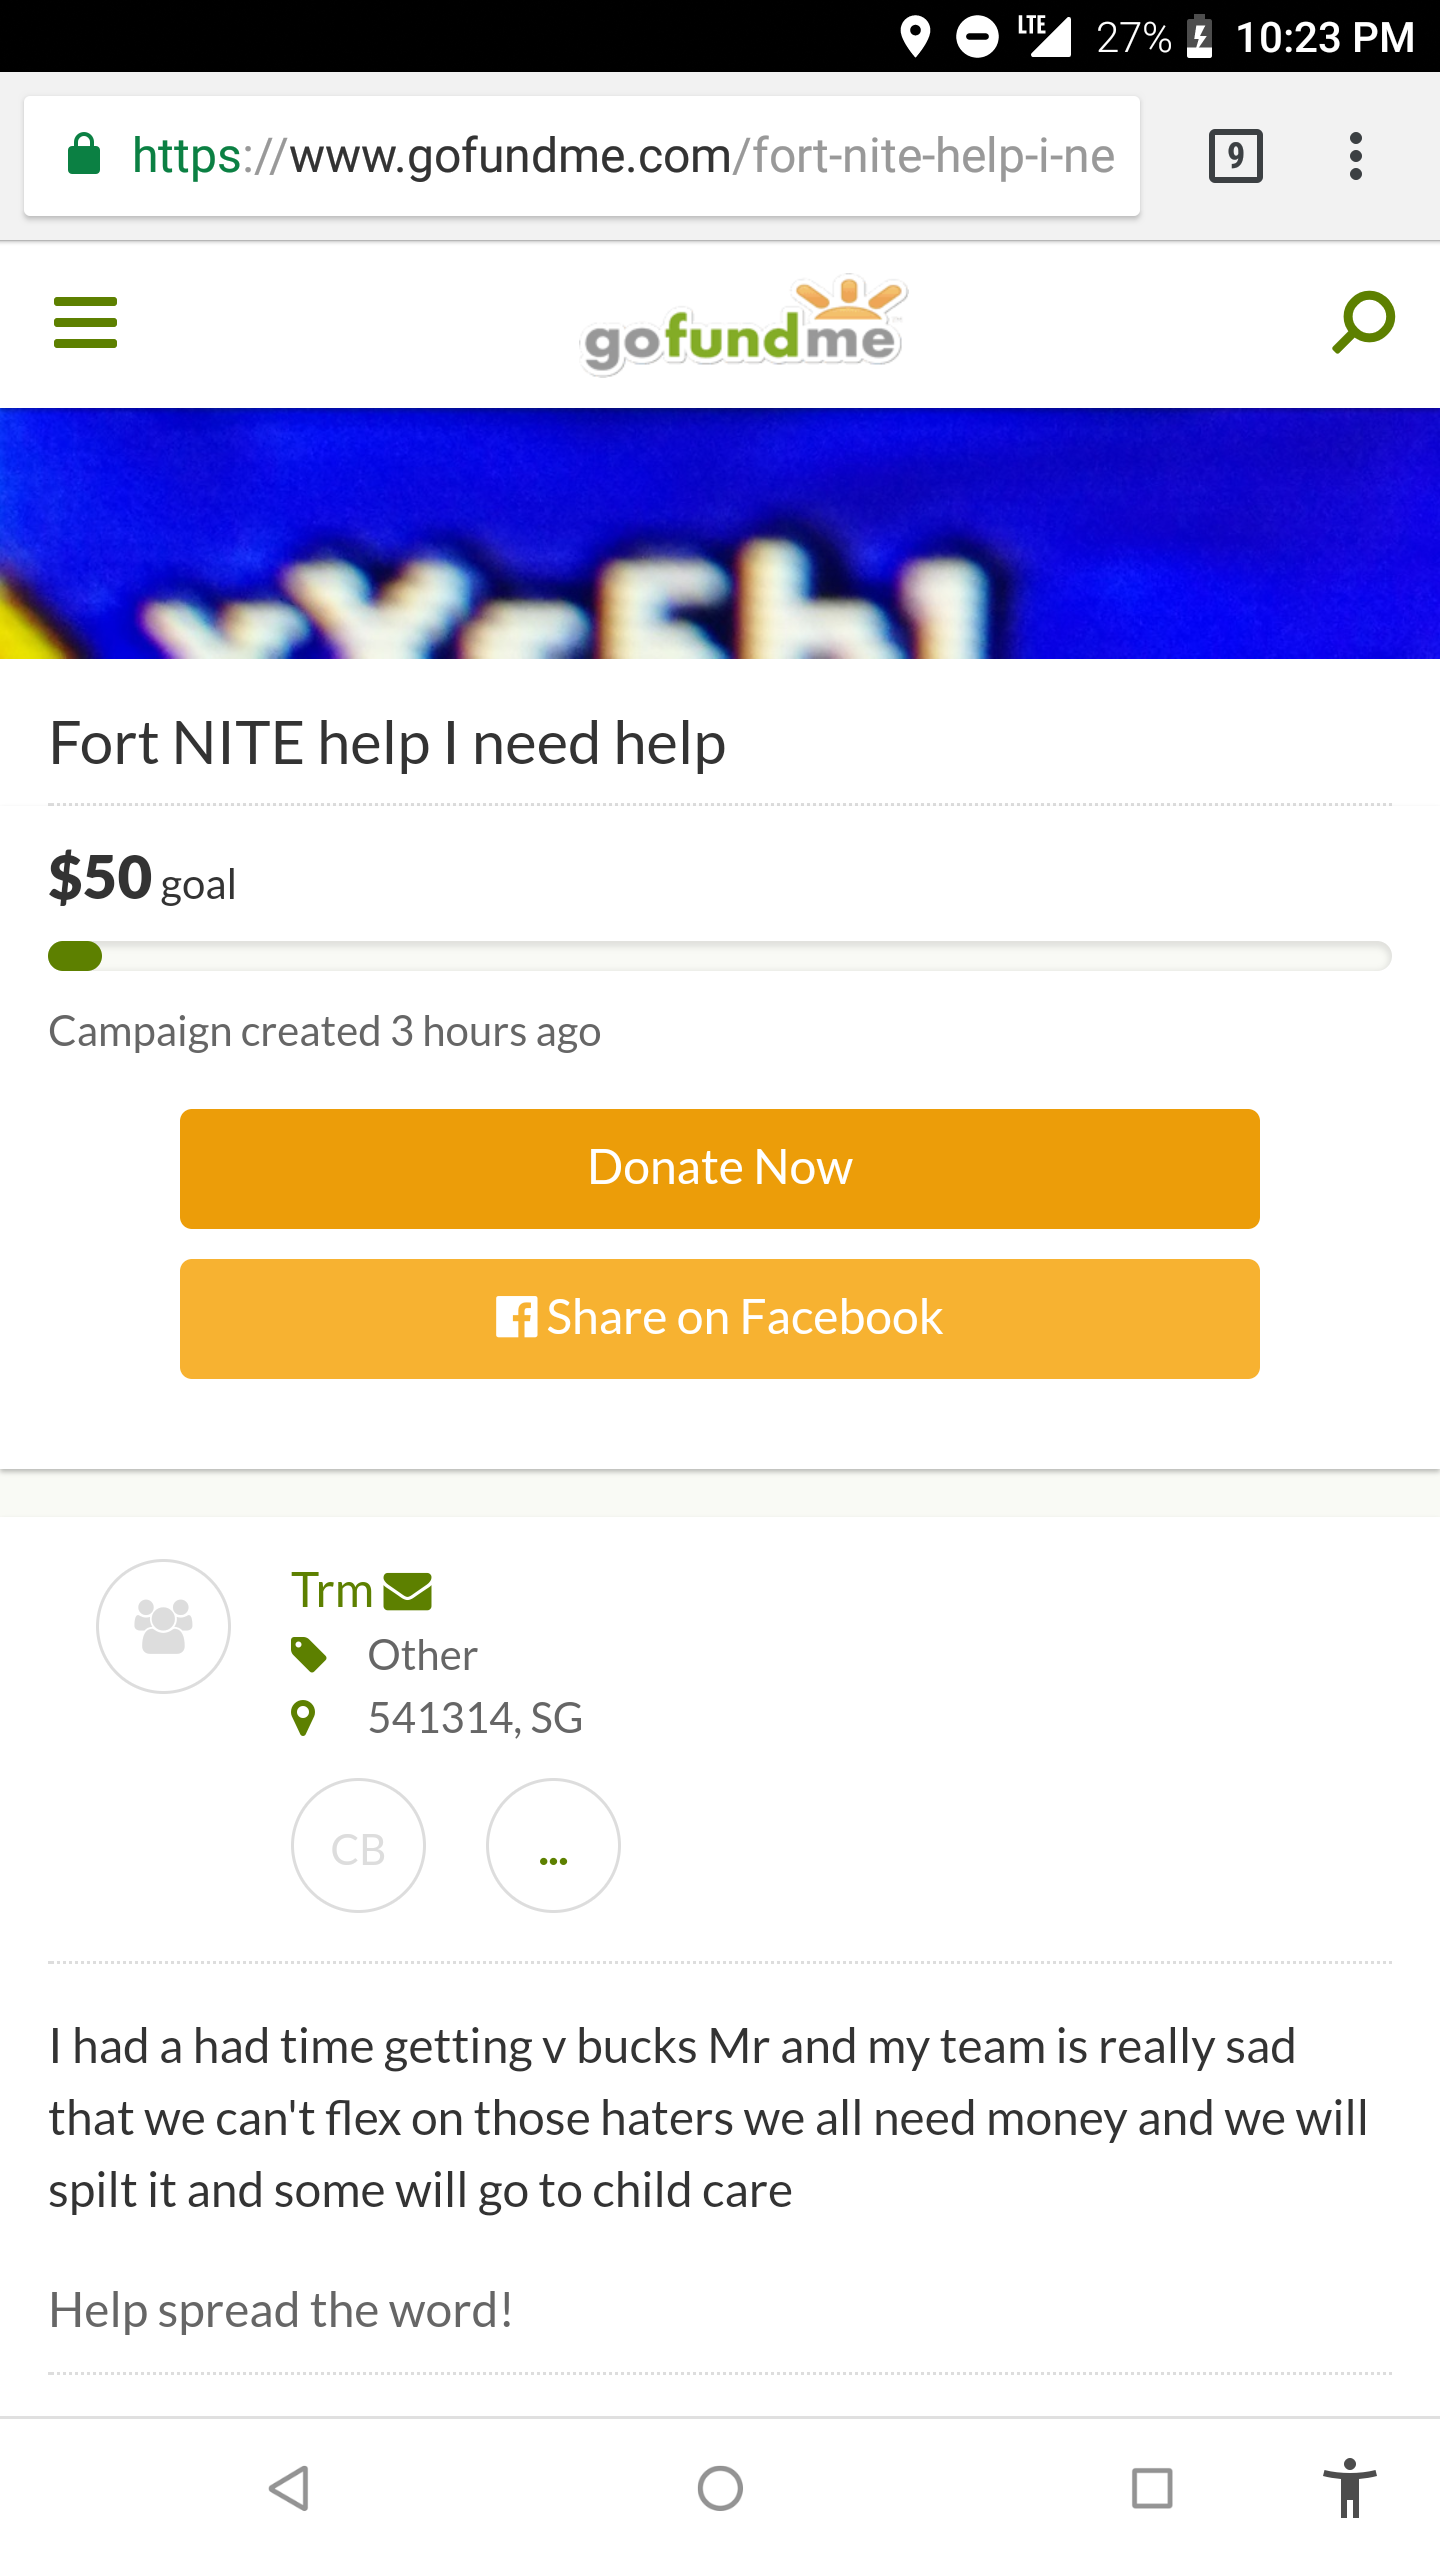Expand more team members ellipsis circle

tap(553, 1845)
